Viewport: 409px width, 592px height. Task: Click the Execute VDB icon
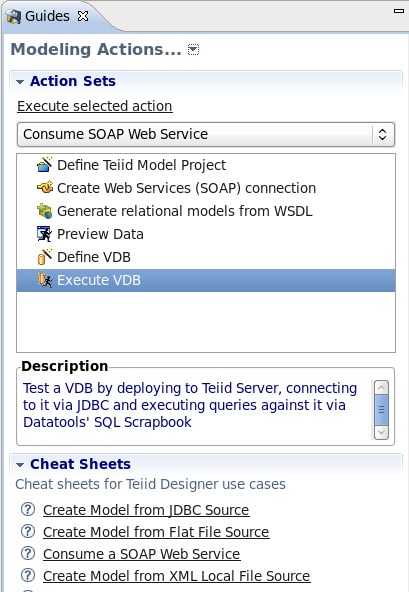[x=45, y=280]
